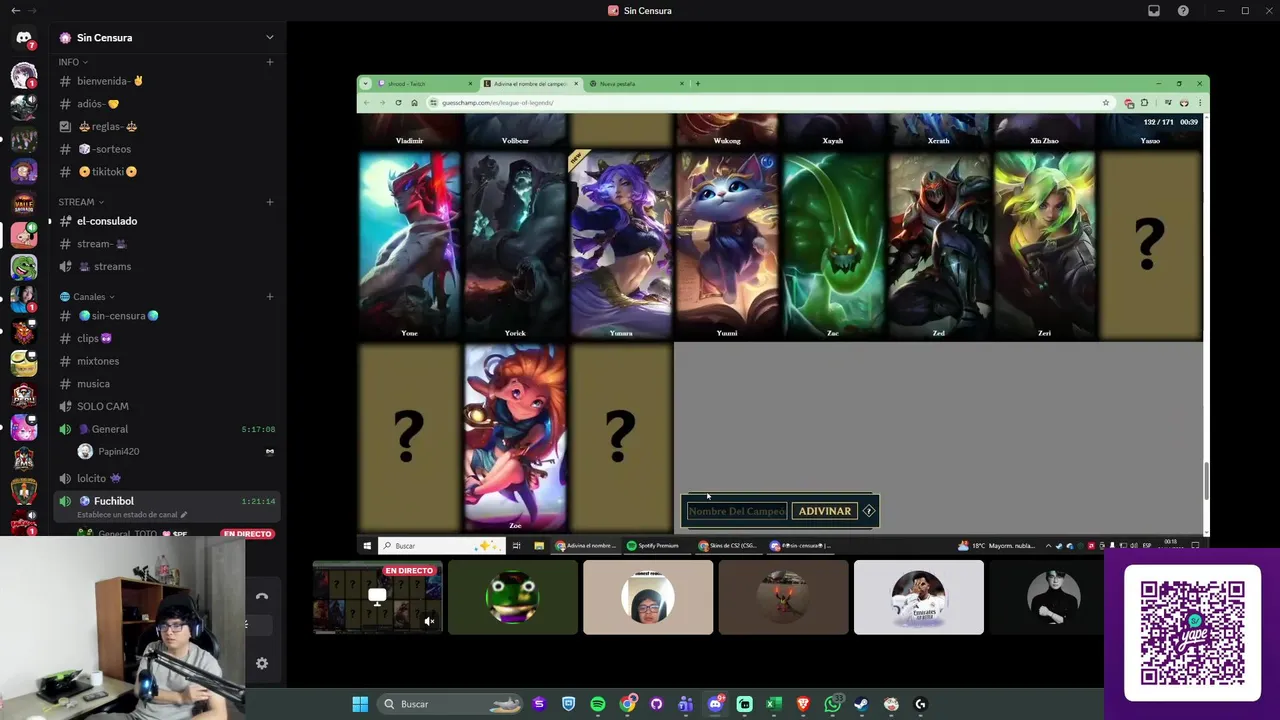Select Pepe frog server icon in sidebar
The image size is (1280, 720).
point(24,267)
